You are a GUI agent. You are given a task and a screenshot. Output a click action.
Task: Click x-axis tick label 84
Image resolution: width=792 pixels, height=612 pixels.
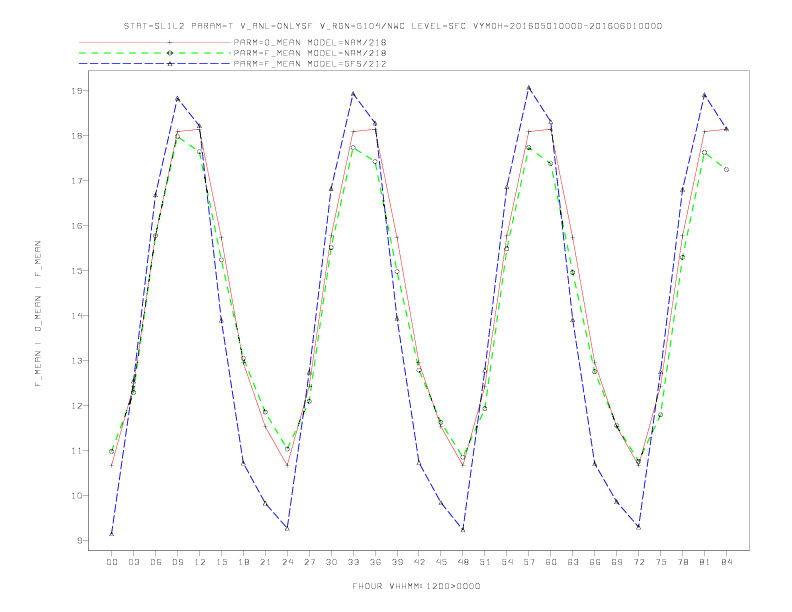pos(727,562)
